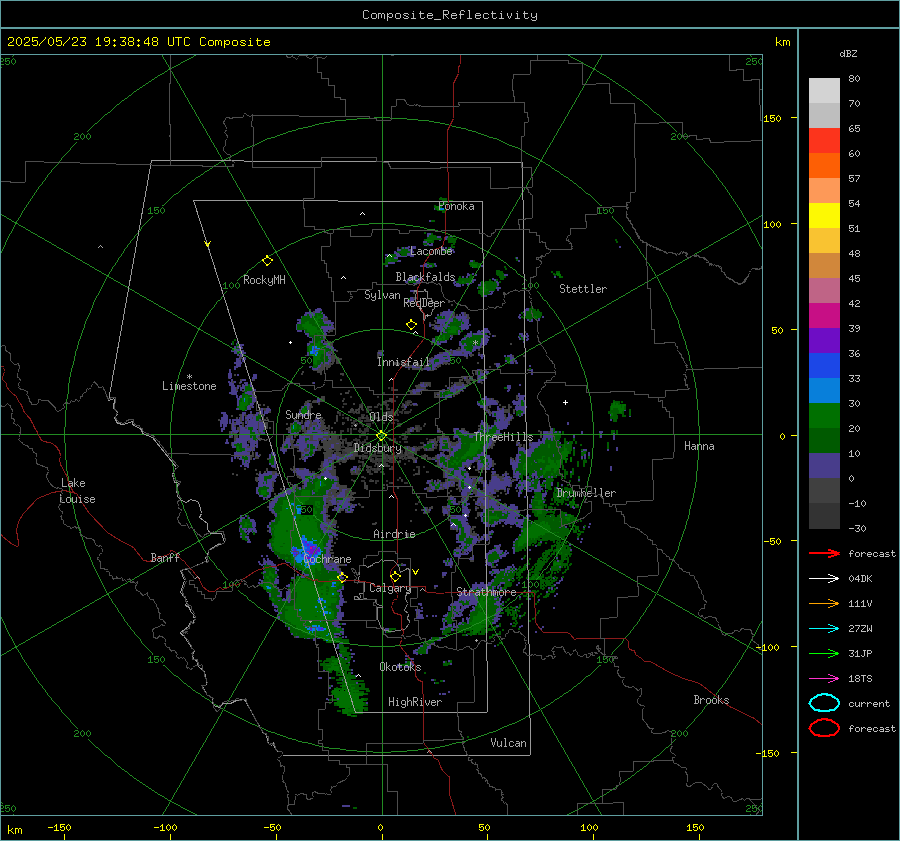Click the yellow diamond marker below RedDeer

(411, 325)
